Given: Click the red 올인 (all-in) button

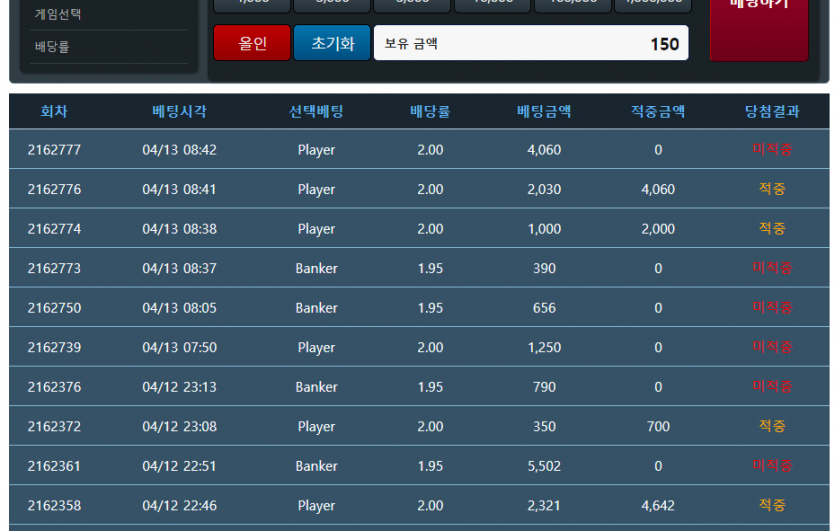Looking at the screenshot, I should [x=252, y=43].
